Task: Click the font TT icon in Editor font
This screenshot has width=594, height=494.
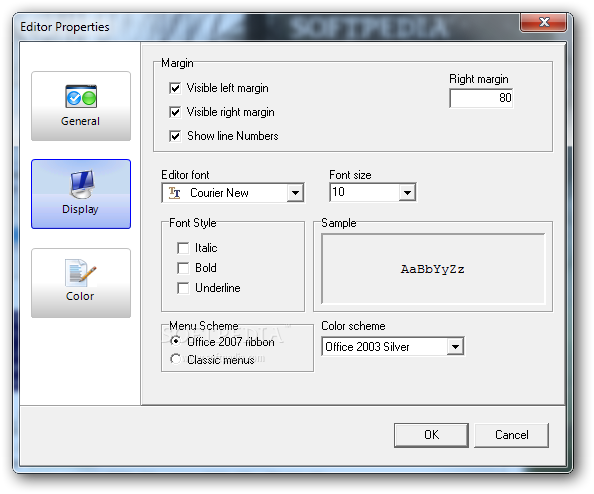Action: 175,193
